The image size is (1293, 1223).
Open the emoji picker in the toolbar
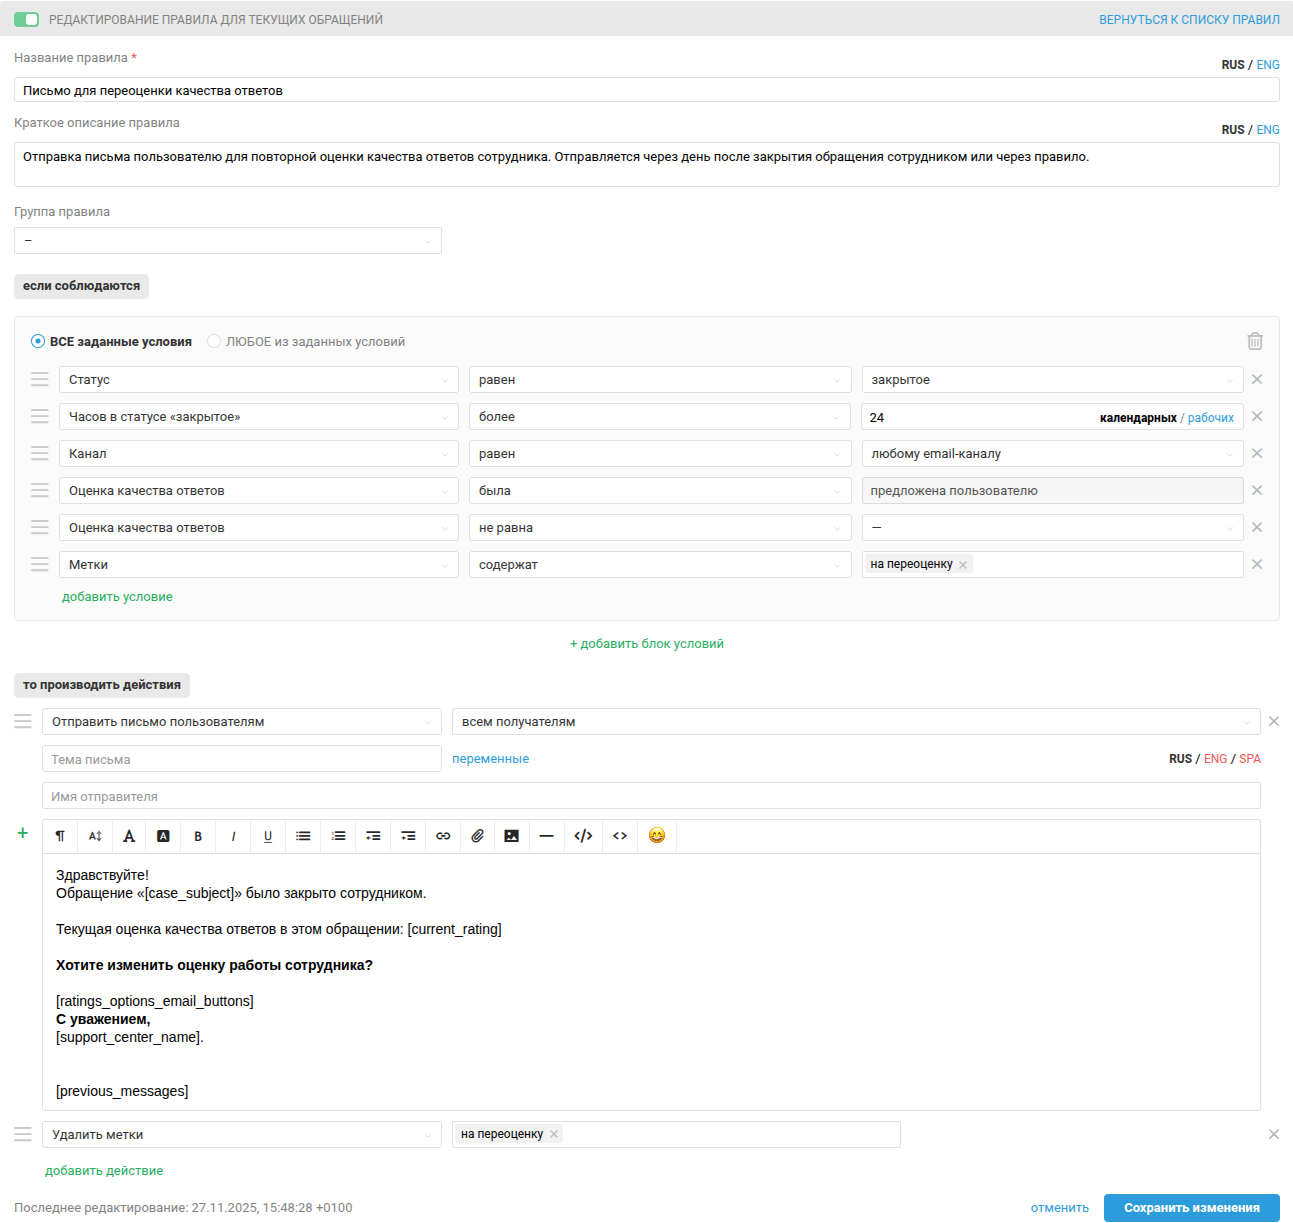656,836
